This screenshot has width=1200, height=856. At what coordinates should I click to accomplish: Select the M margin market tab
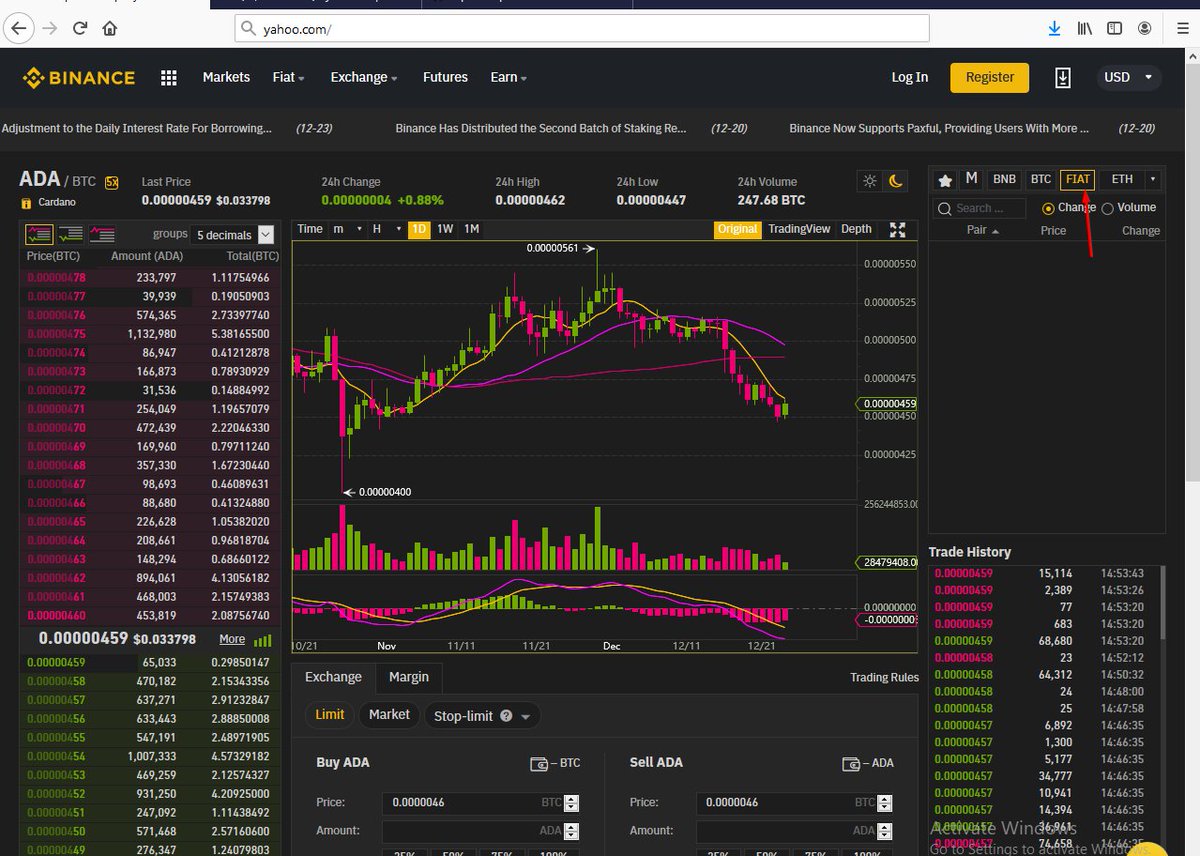[x=971, y=179]
